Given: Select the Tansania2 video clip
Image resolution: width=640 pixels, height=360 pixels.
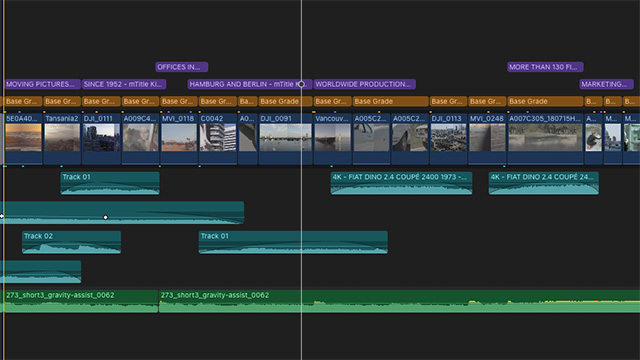Looking at the screenshot, I should 62,139.
